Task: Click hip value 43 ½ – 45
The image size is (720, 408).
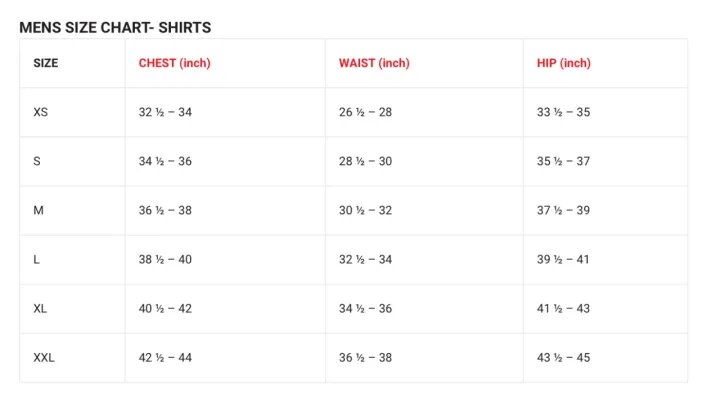Action: (x=563, y=357)
